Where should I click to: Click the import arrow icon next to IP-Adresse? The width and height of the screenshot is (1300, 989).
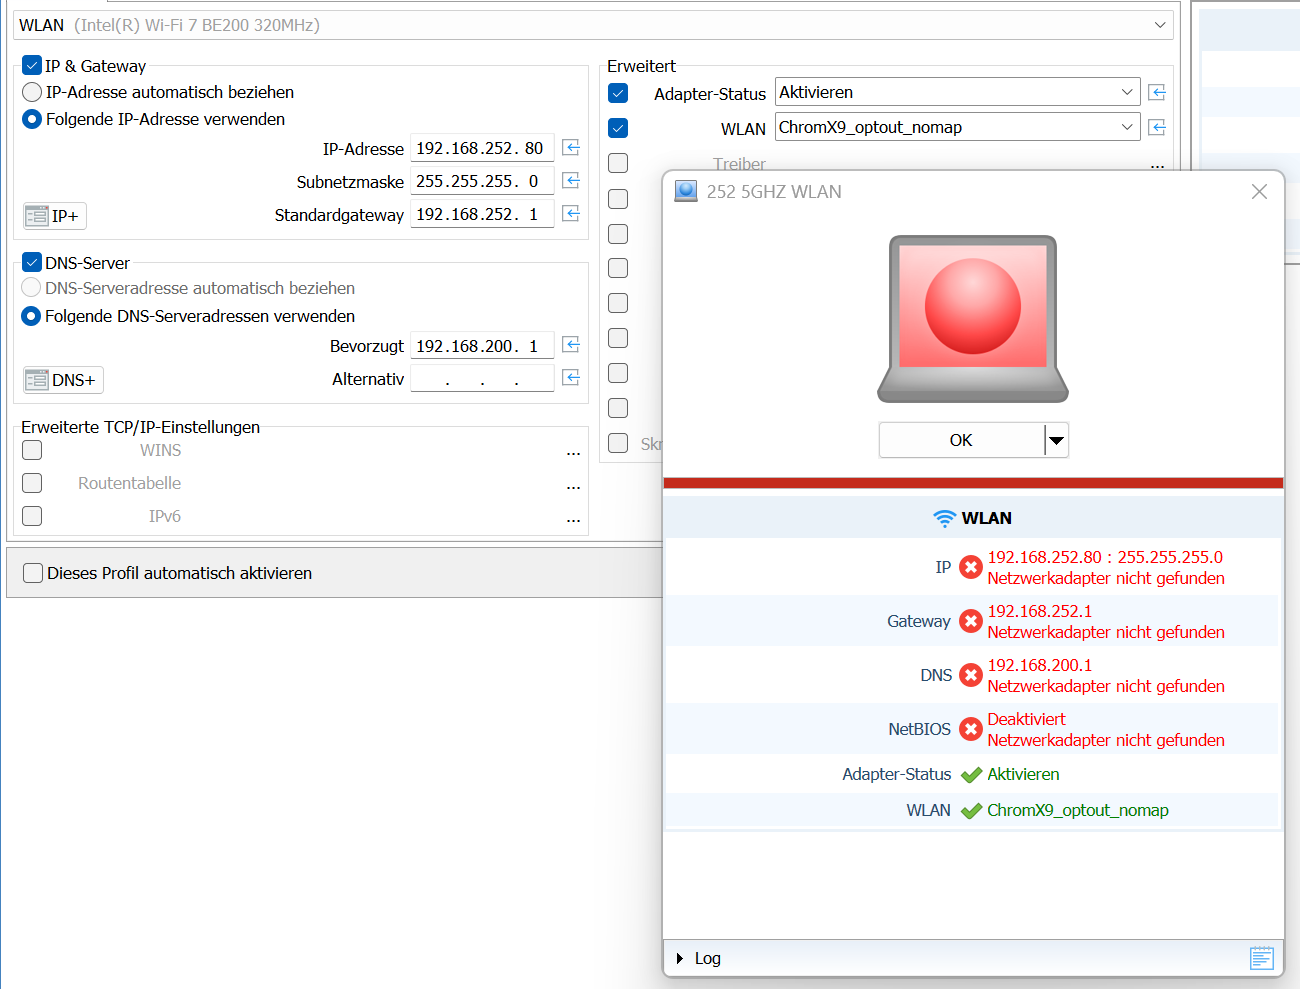click(x=571, y=148)
